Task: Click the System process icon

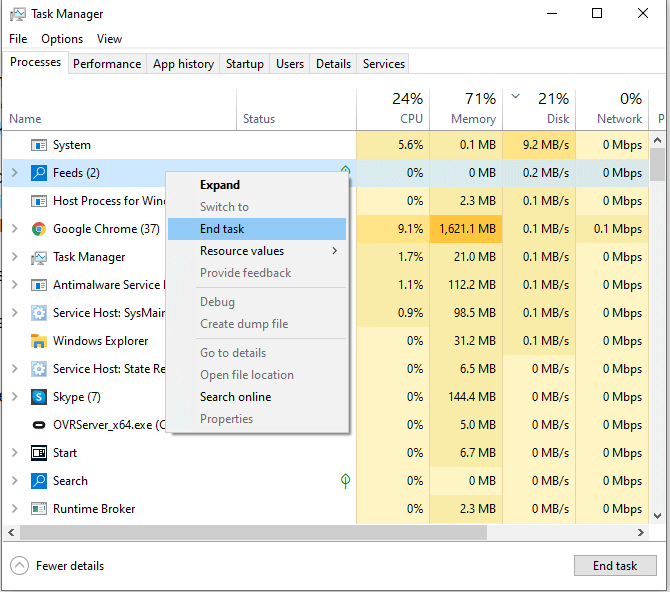Action: 39,145
